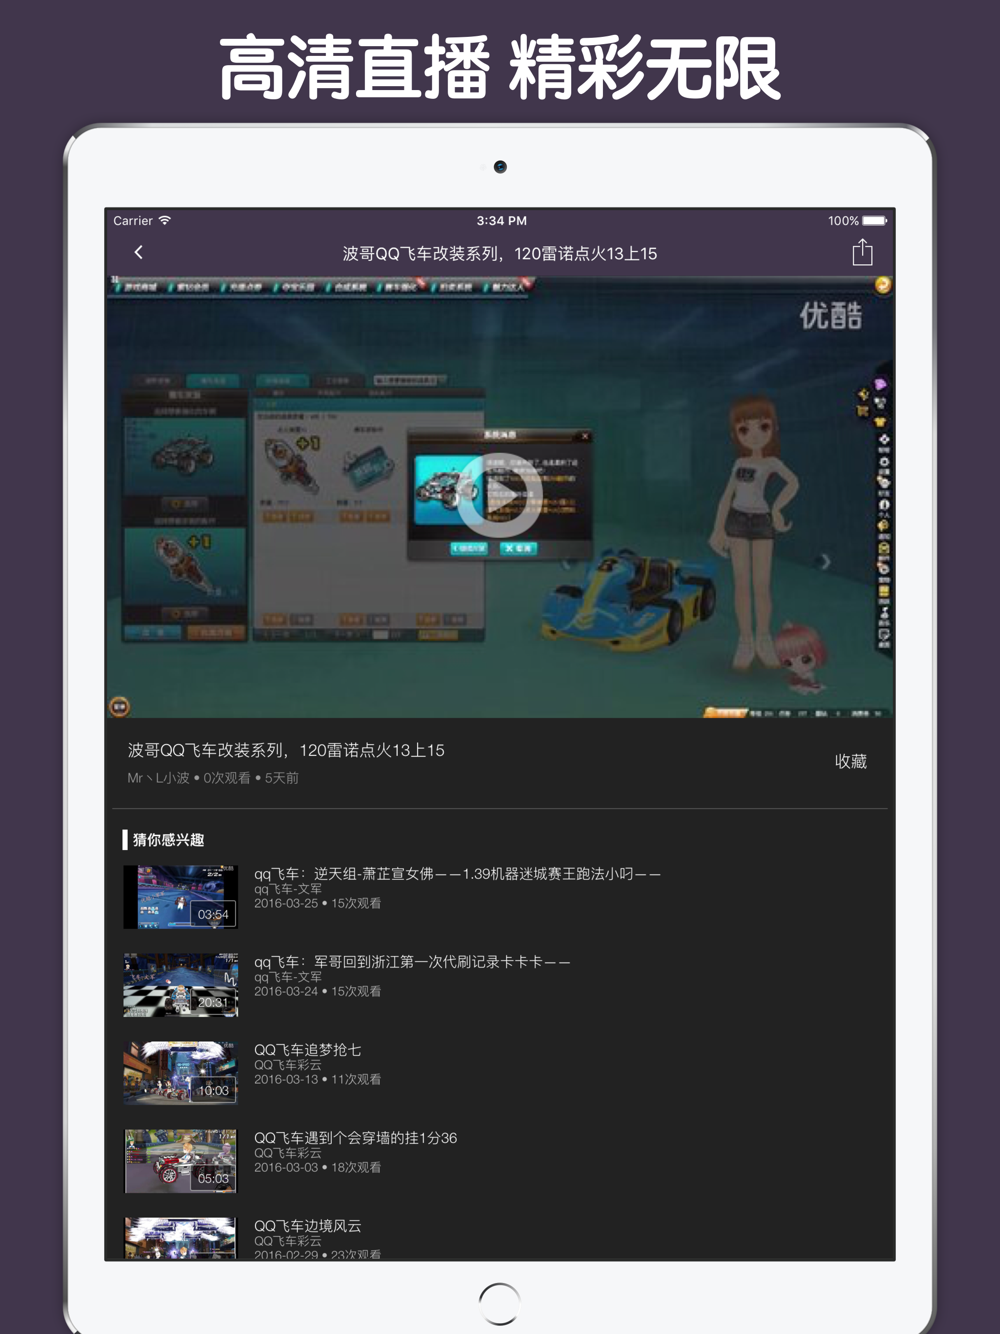
Task: Select video title QQ飞车边境风云
Action: point(307,1226)
